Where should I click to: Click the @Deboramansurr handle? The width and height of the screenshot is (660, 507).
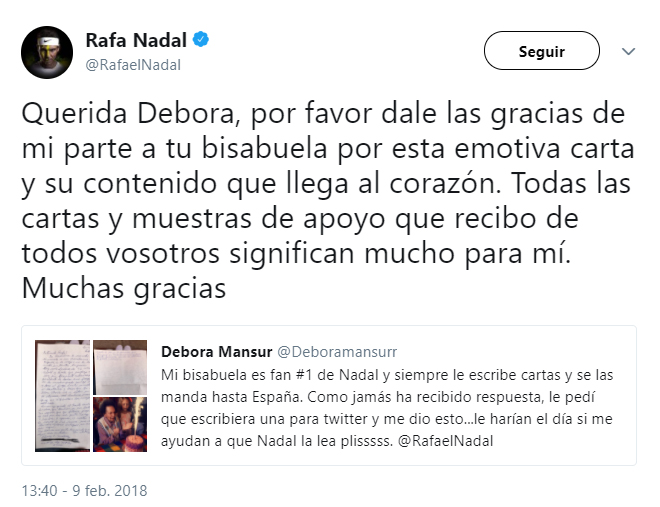tap(337, 352)
